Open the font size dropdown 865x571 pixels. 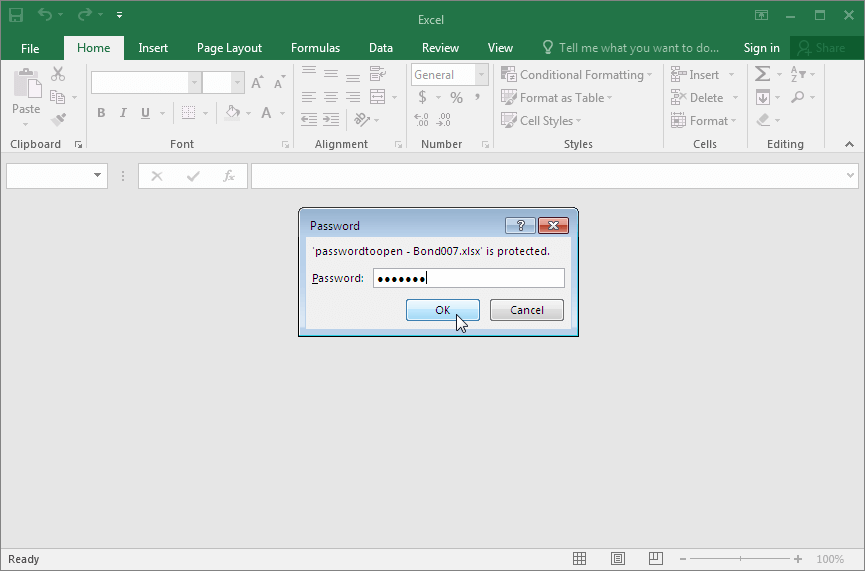click(x=237, y=83)
